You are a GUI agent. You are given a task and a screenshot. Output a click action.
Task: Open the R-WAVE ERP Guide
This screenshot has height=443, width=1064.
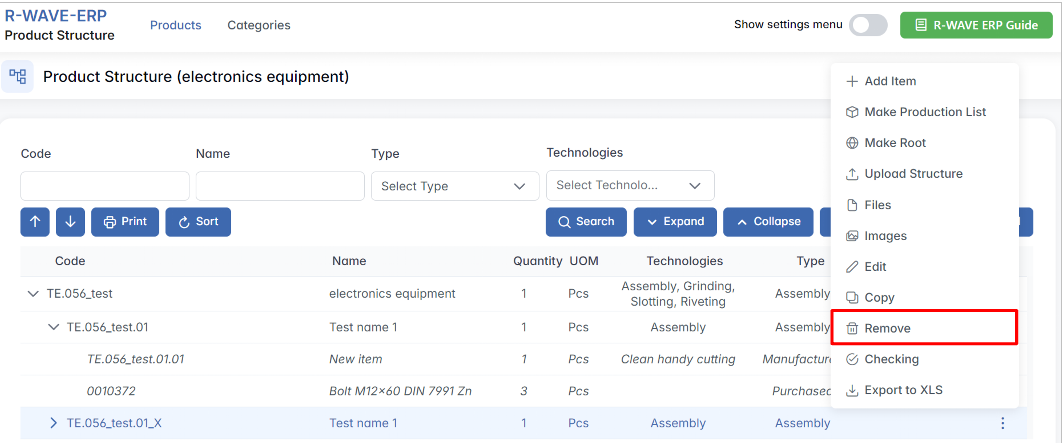click(x=975, y=25)
